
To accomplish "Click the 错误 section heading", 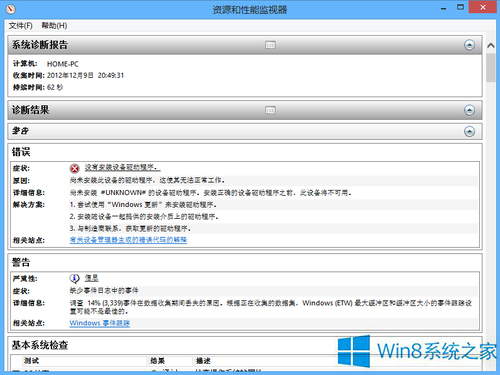I will (x=21, y=152).
